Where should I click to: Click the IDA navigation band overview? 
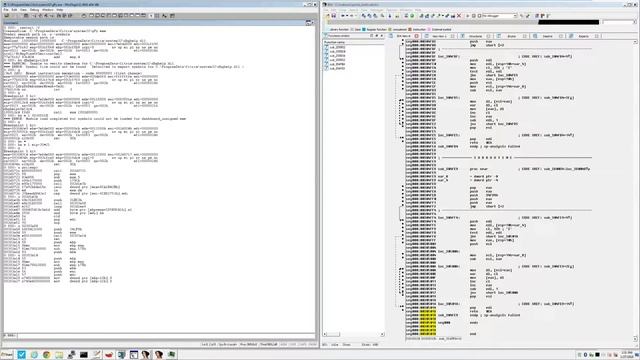[463, 22]
